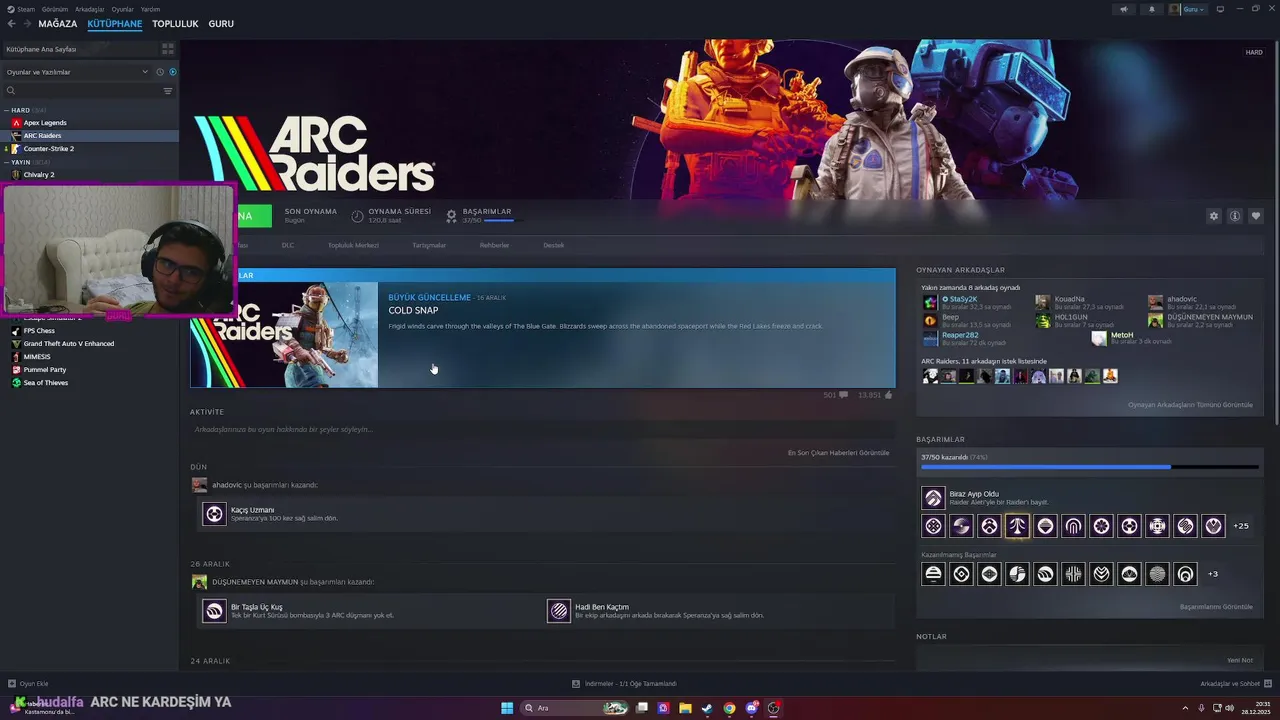
Task: Open Biraz Ayıp Oldu achievement icon
Action: point(933,498)
